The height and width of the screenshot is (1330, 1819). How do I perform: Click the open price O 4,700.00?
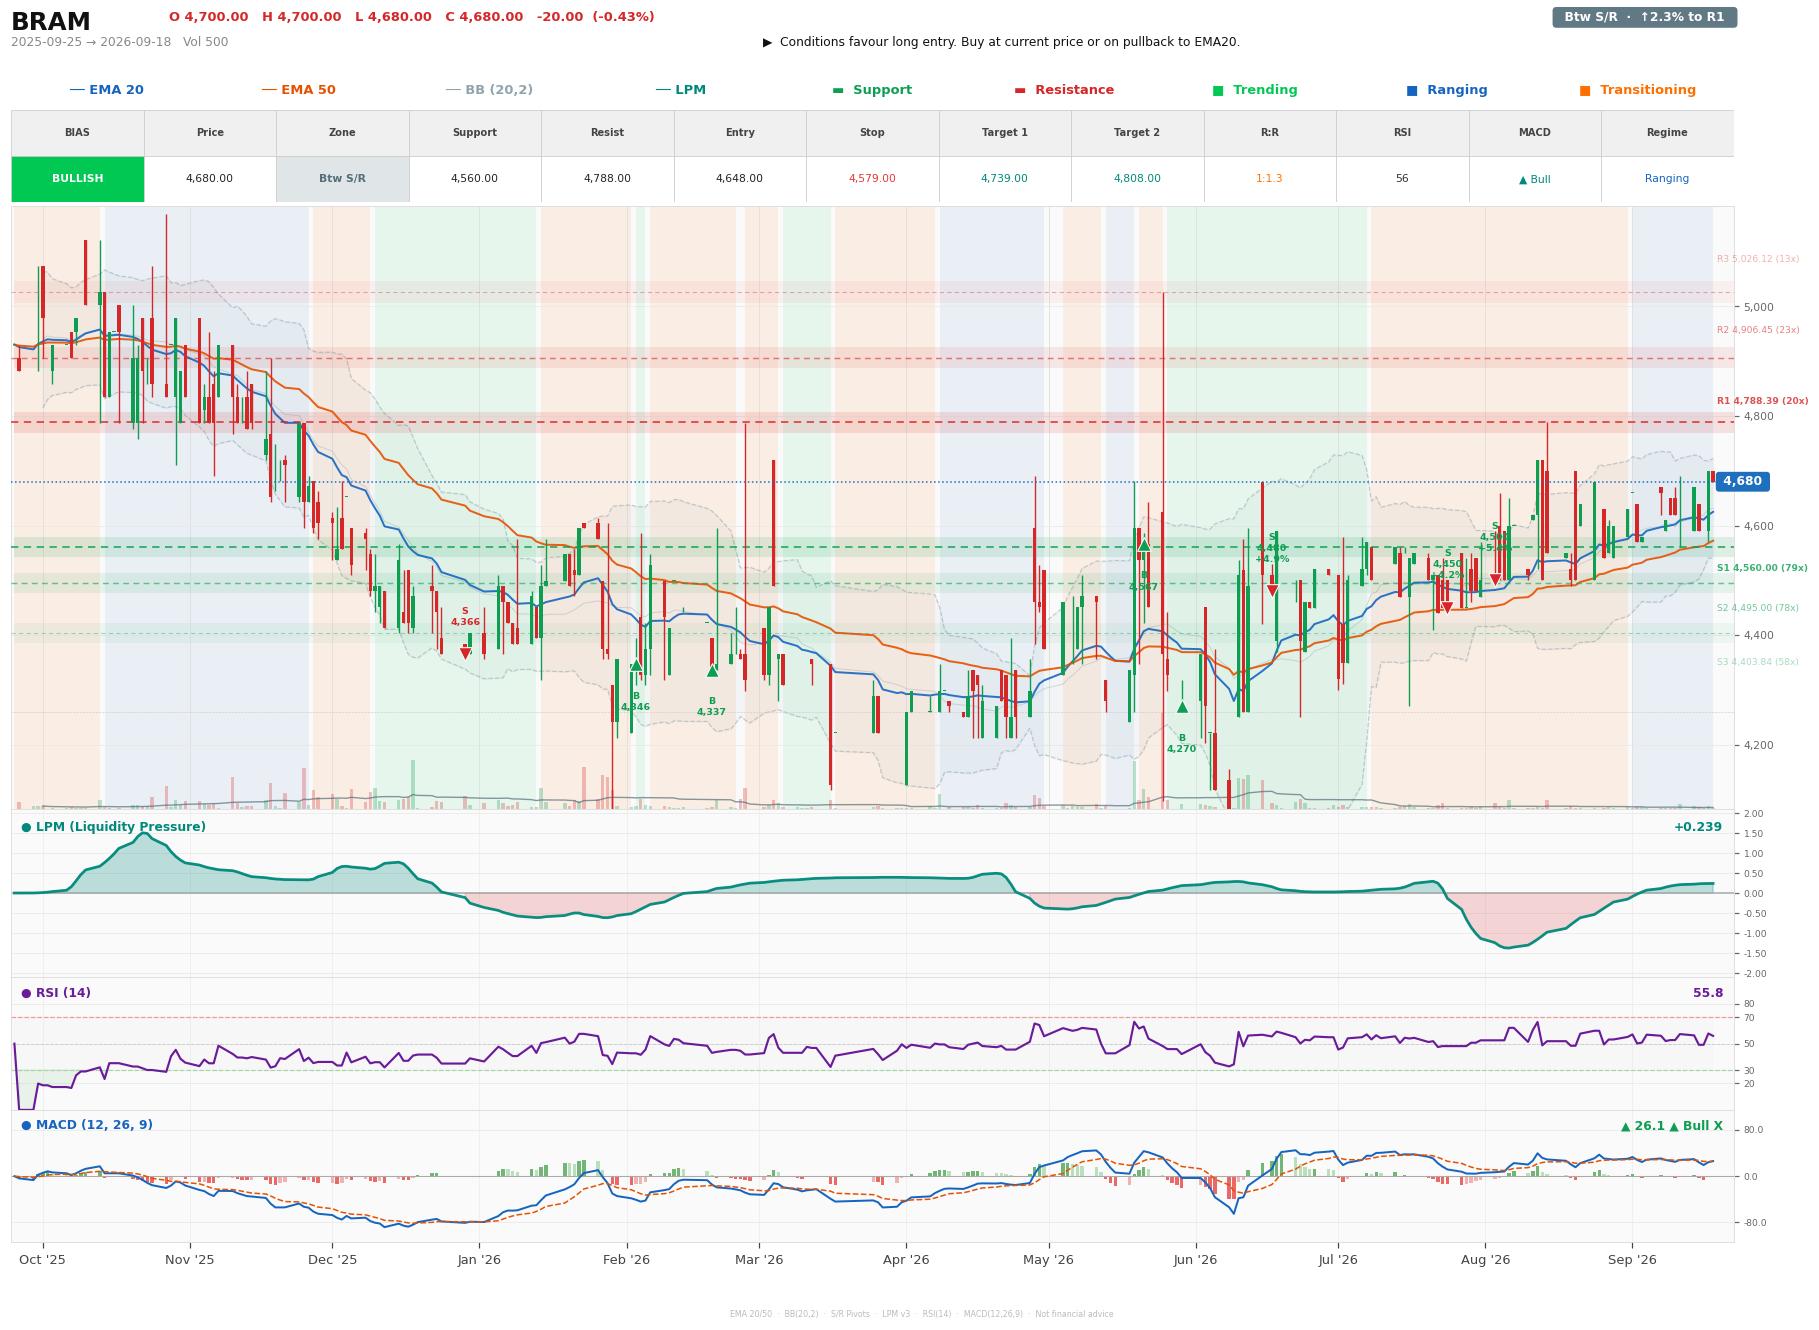209,17
